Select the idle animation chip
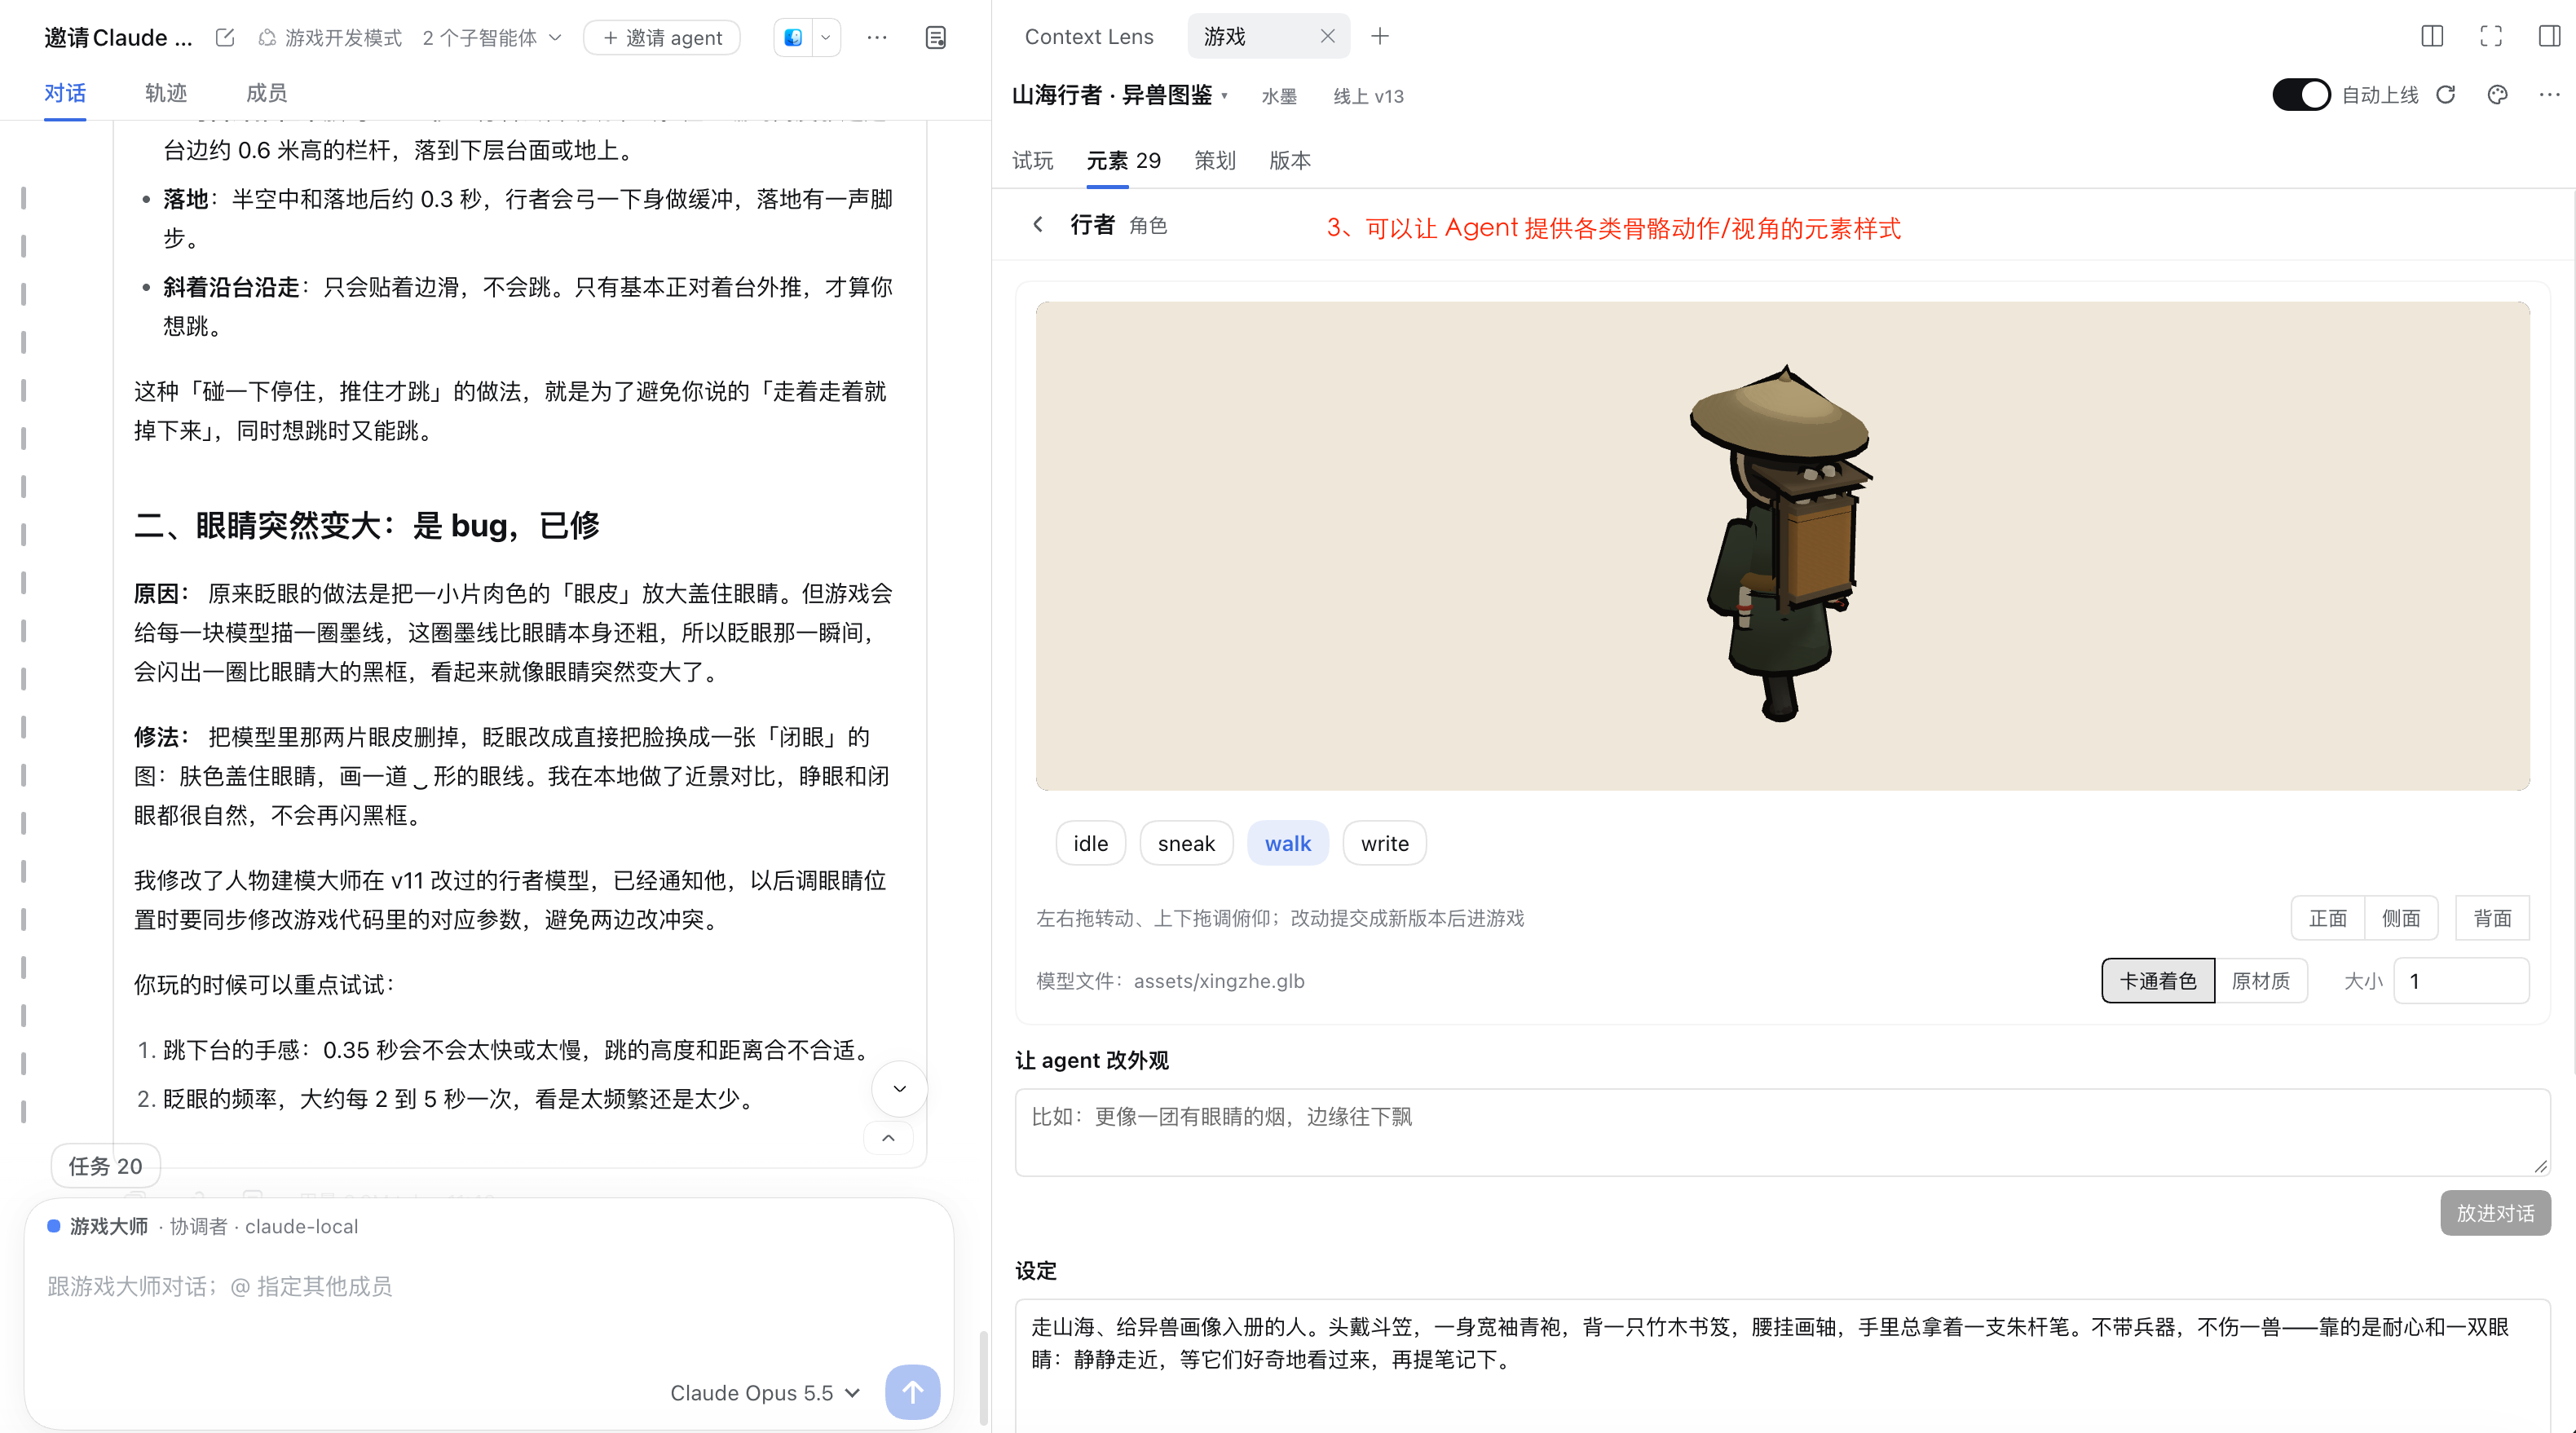Viewport: 2576px width, 1433px height. coord(1090,843)
